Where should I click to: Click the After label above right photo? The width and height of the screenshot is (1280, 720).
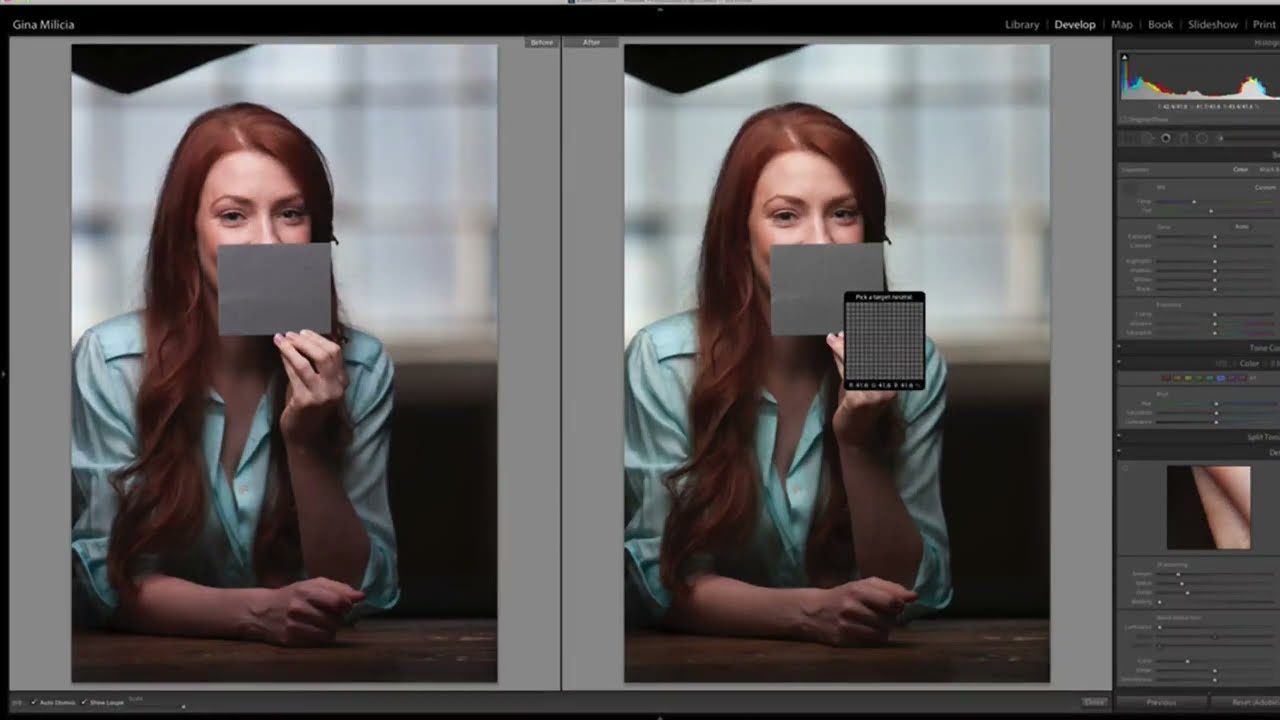click(x=591, y=42)
